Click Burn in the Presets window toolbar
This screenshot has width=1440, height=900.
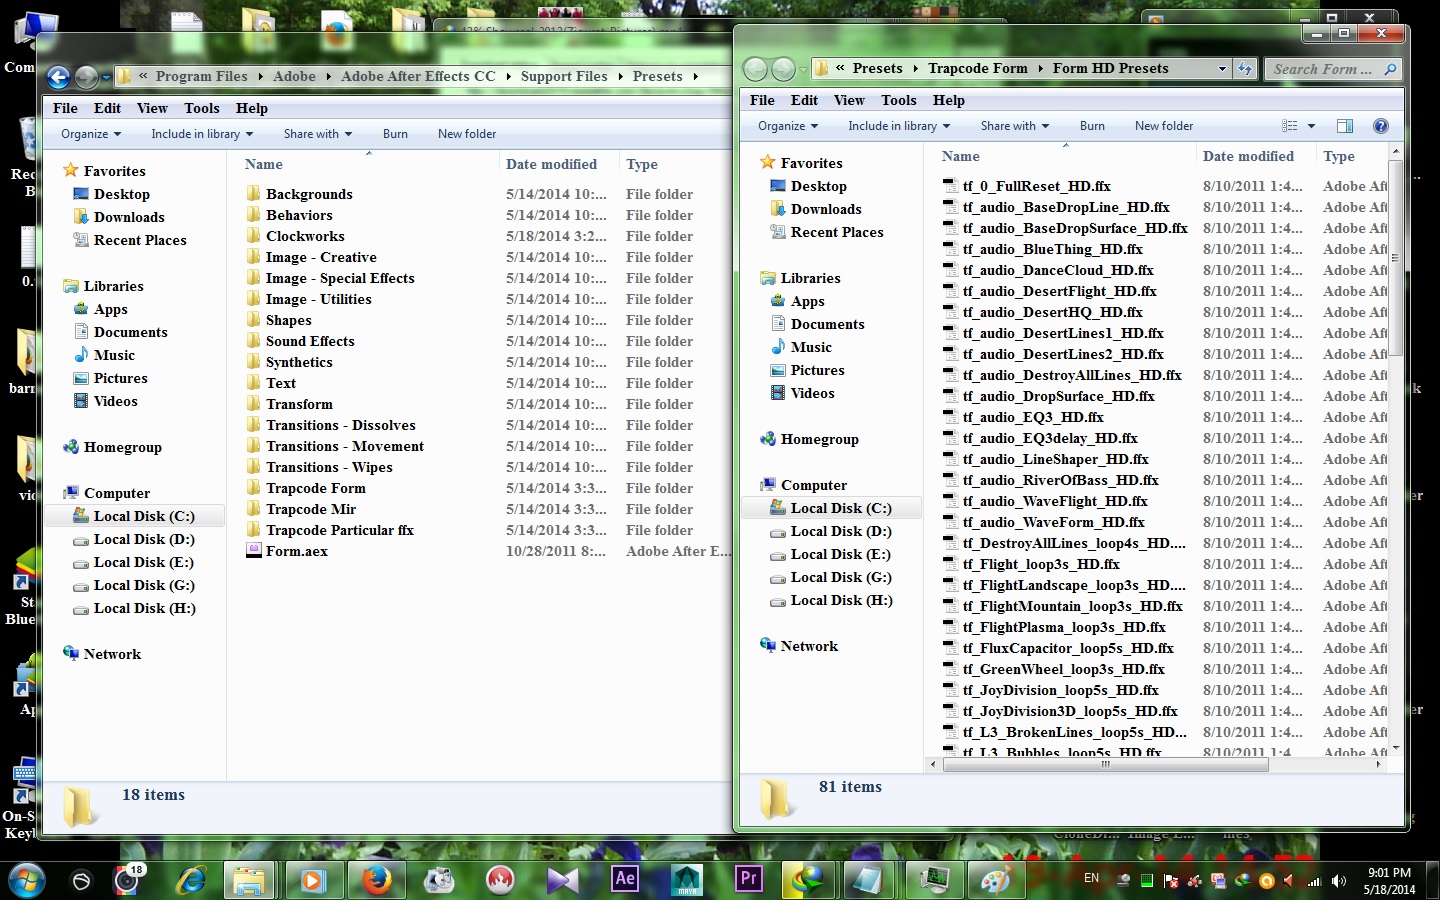click(x=395, y=134)
